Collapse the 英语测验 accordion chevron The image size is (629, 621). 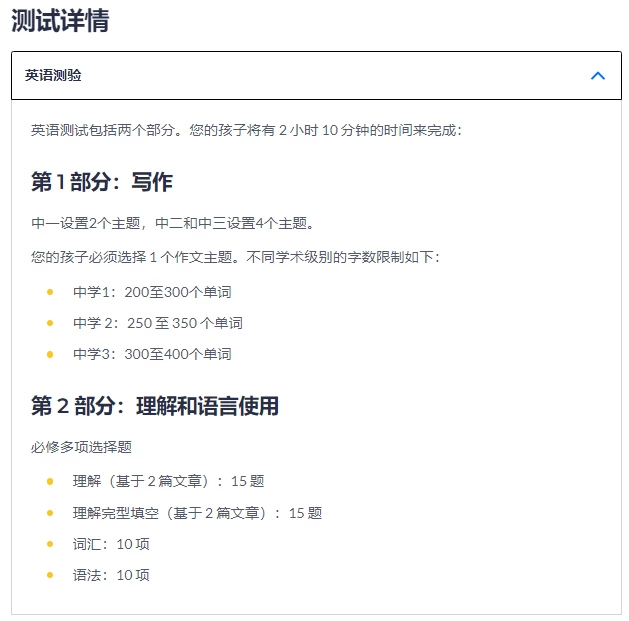(597, 75)
